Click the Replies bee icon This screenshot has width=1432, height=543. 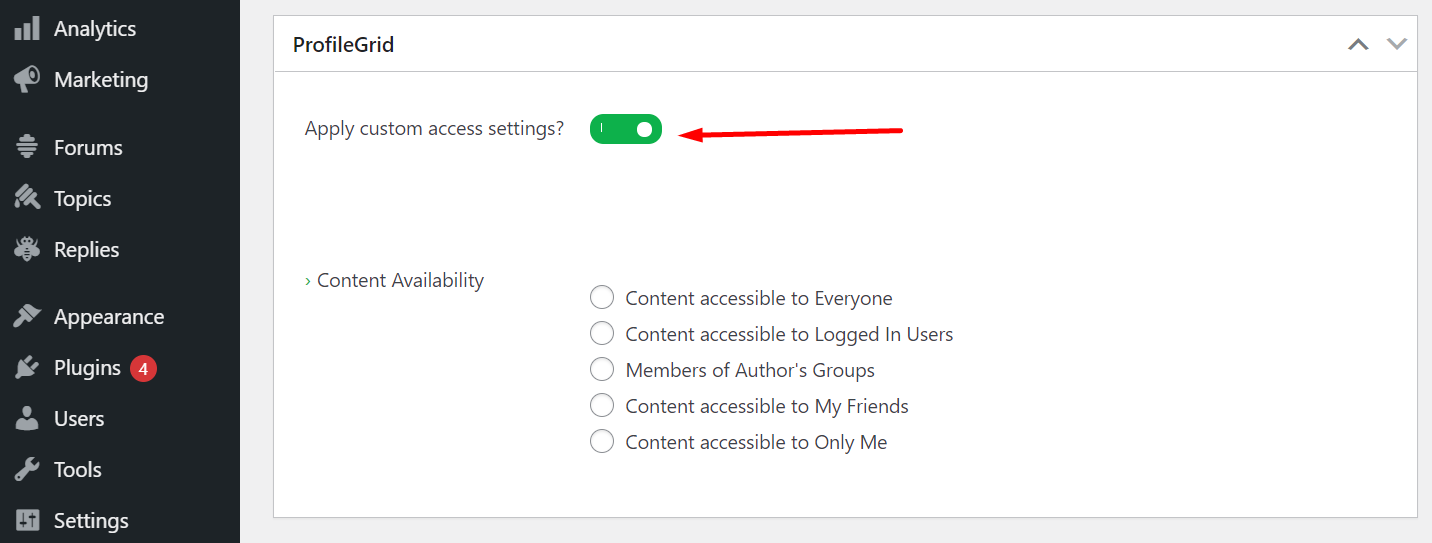pos(27,249)
